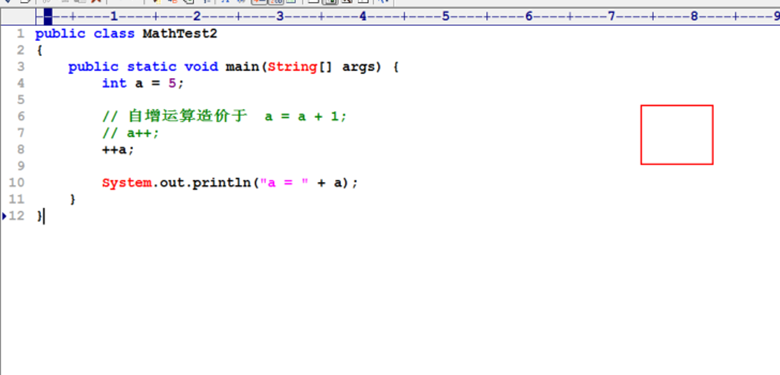
Task: Click ruler column mark 5
Action: [446, 17]
